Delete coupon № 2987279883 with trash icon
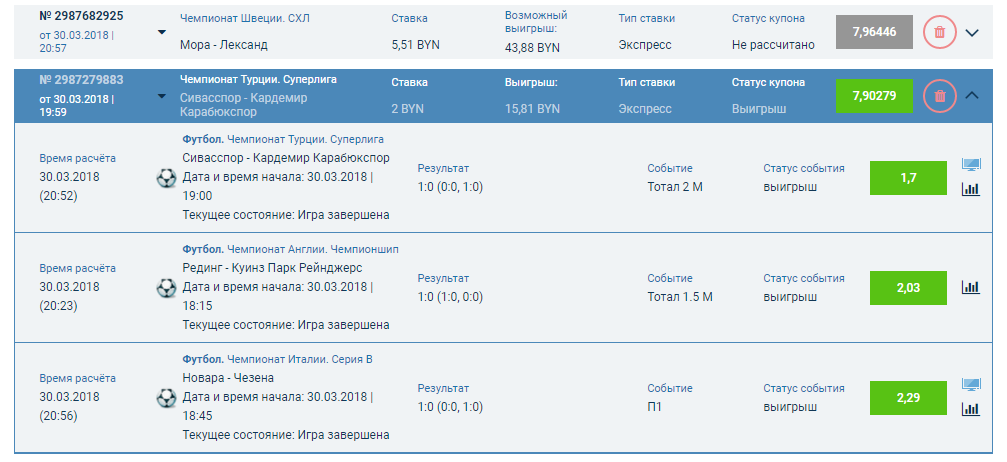Viewport: 1007px width, 462px height. tap(939, 96)
